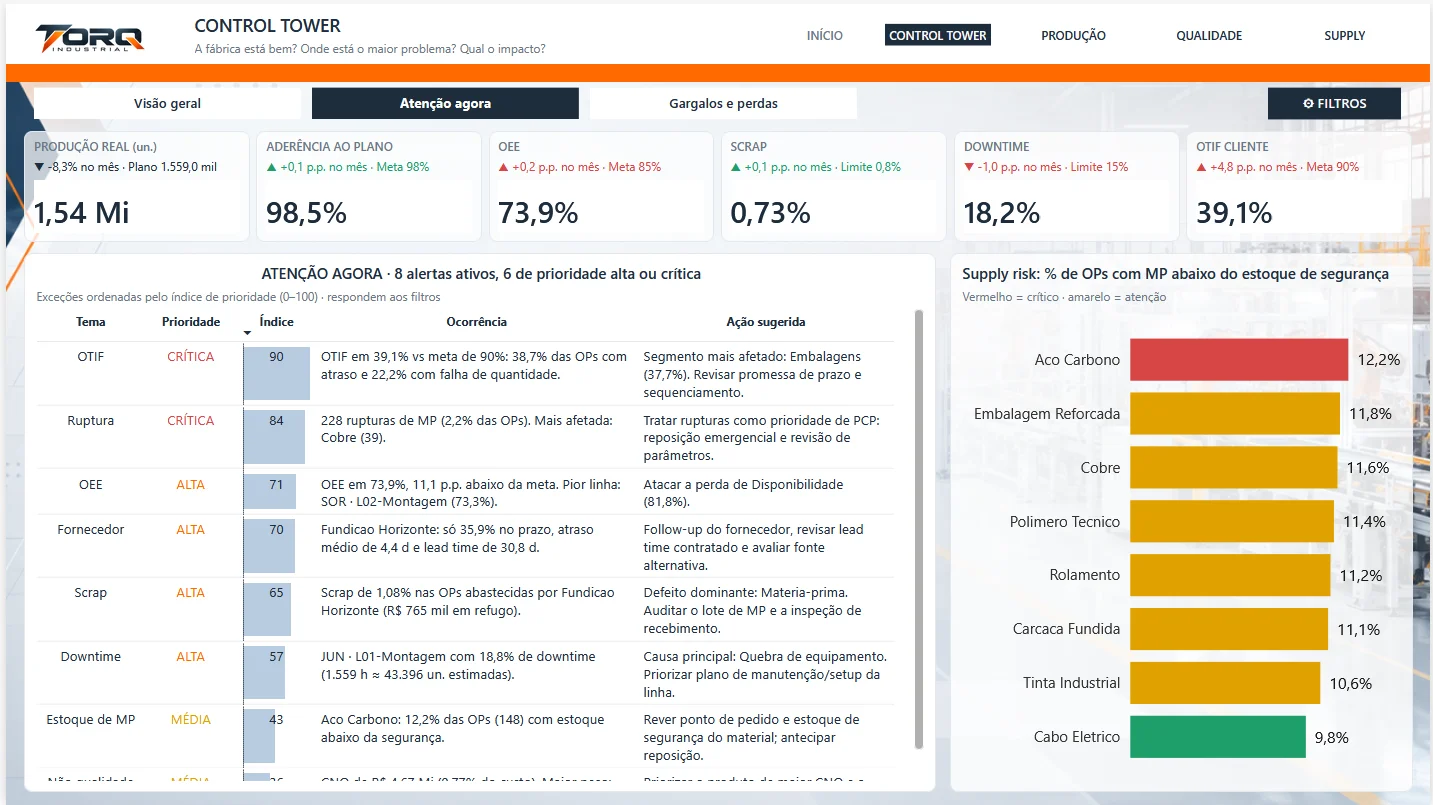Select the Atenção agora tab
This screenshot has width=1433, height=805.
pyautogui.click(x=445, y=104)
